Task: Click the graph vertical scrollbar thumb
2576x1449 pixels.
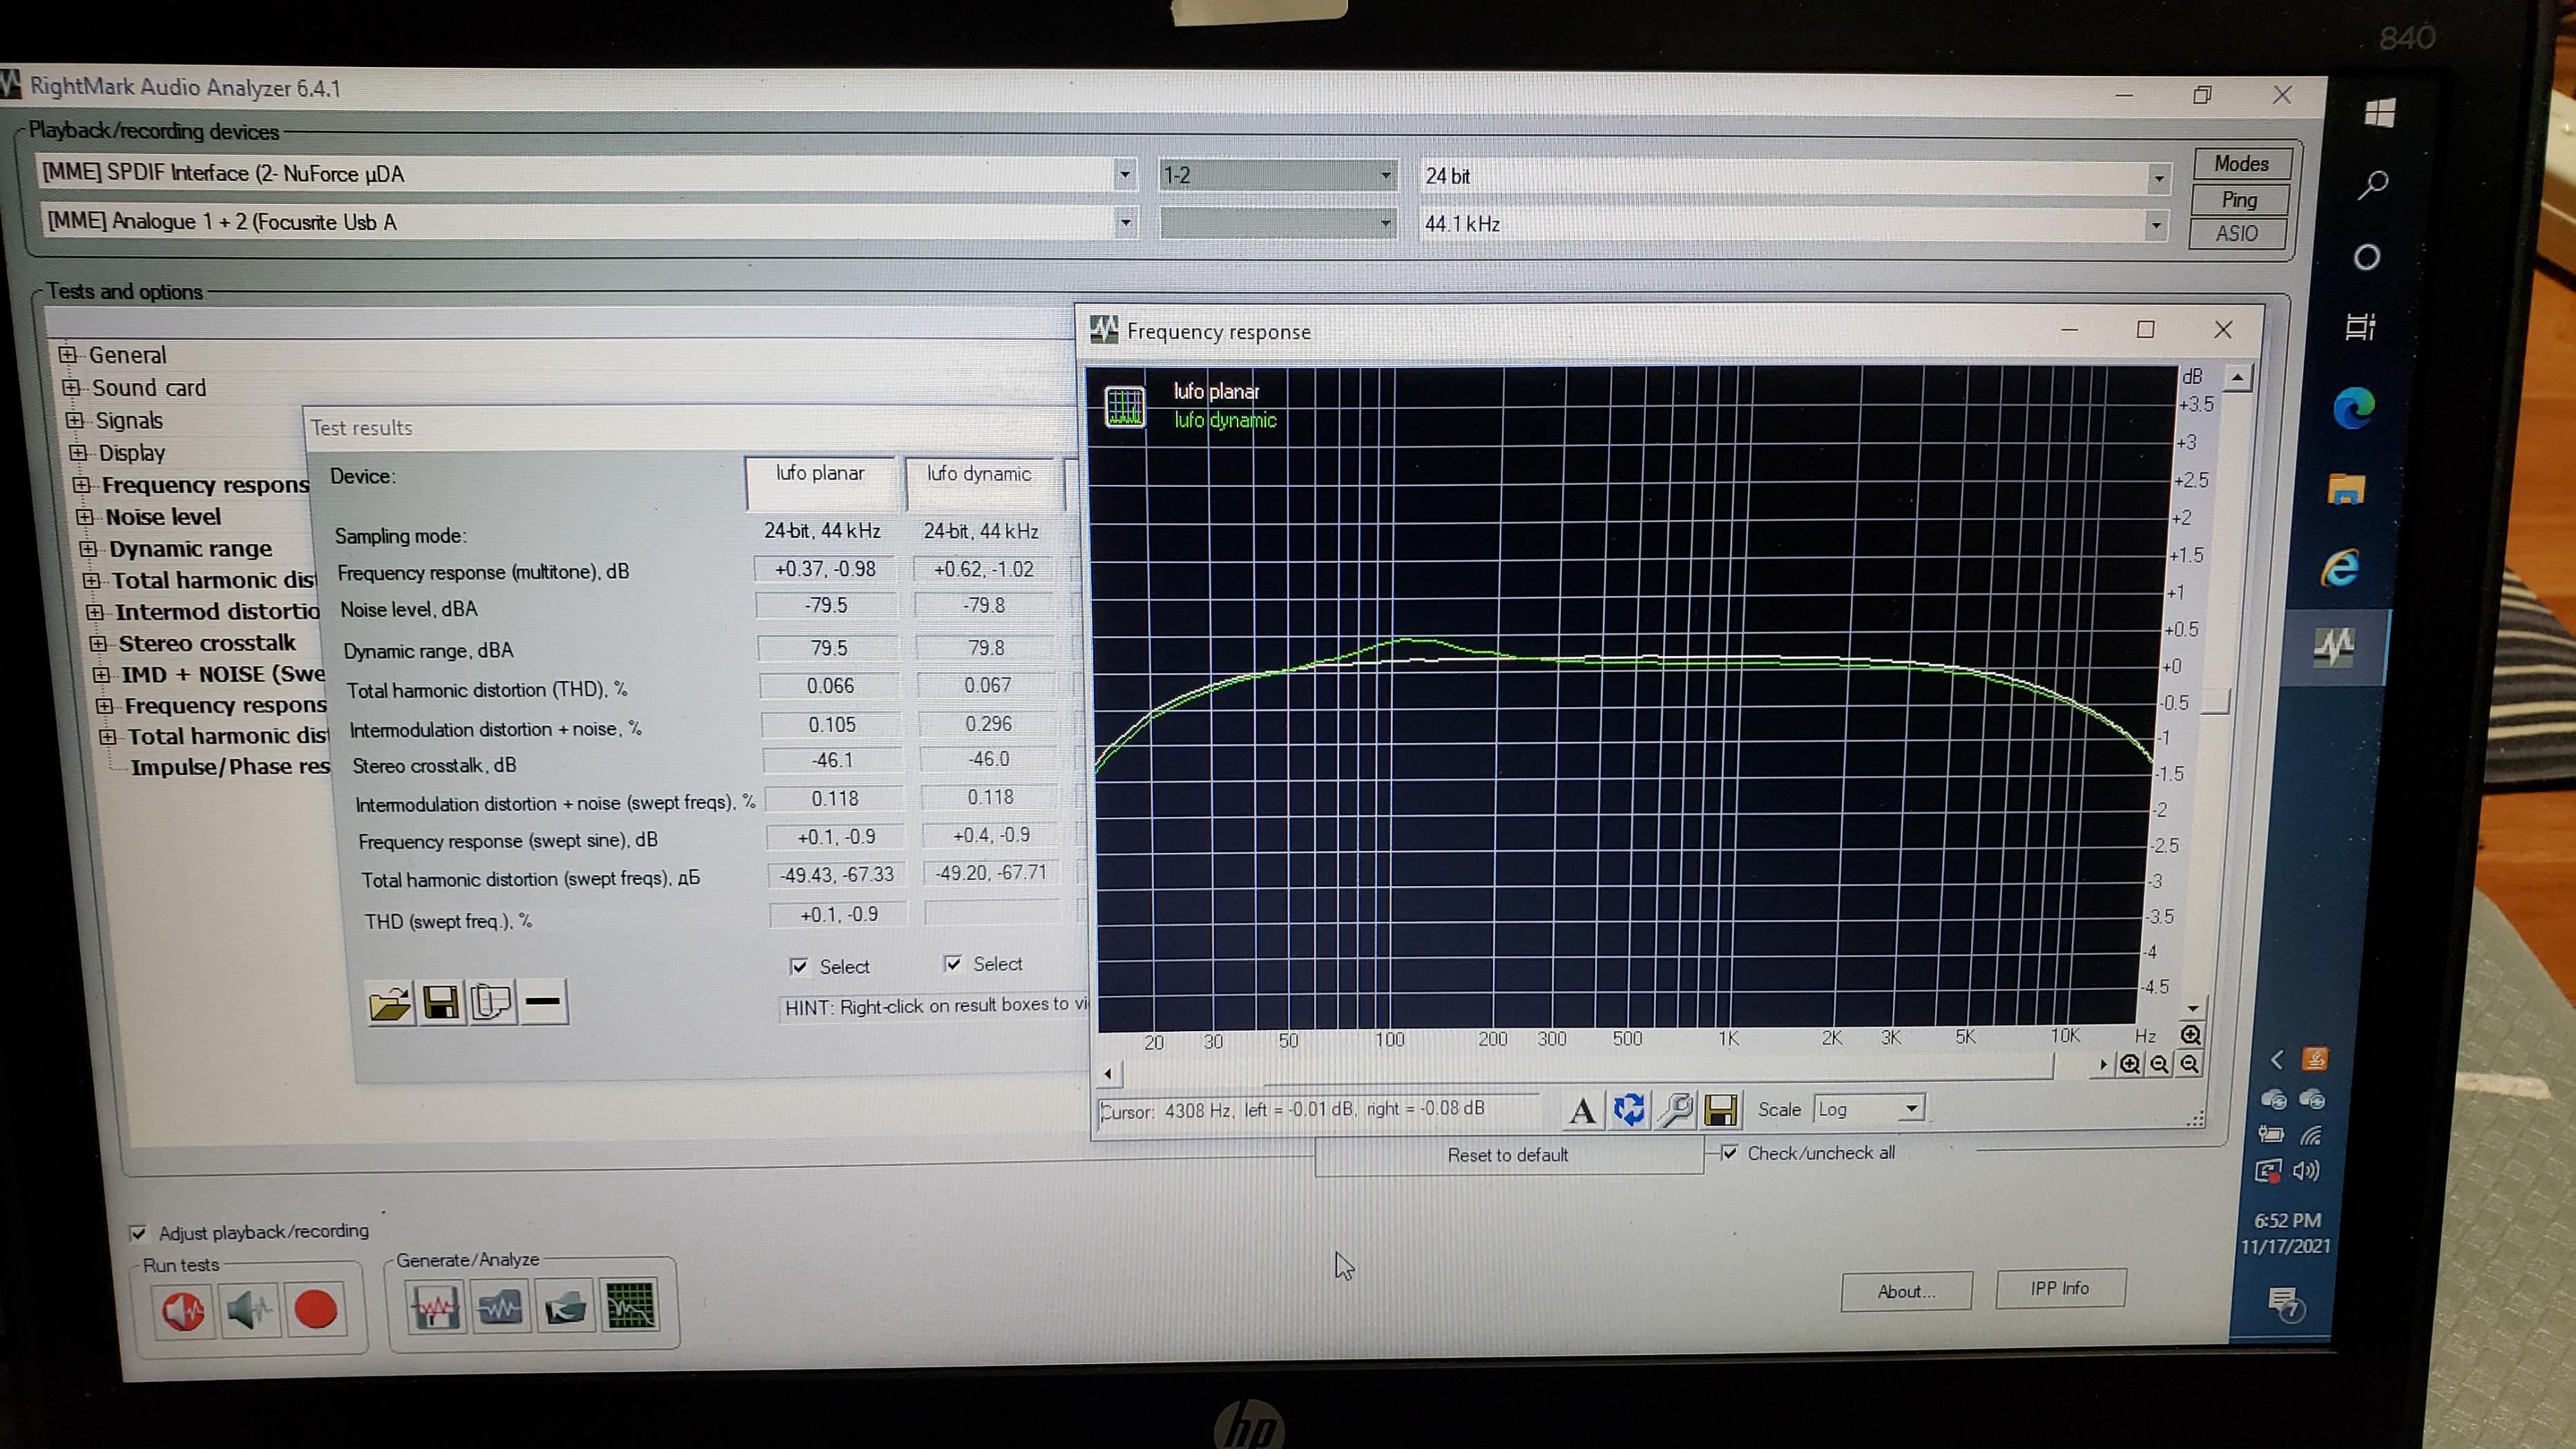Action: pyautogui.click(x=2215, y=702)
